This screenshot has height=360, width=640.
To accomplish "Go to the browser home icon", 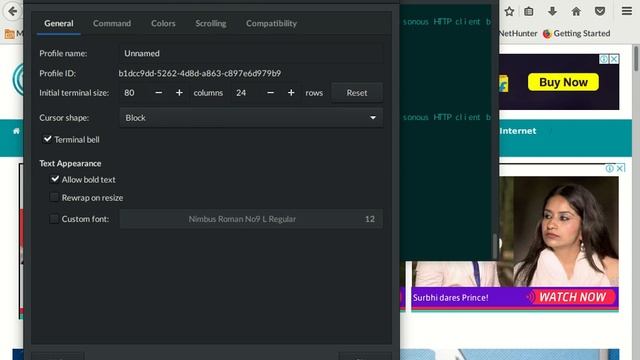I will [576, 11].
